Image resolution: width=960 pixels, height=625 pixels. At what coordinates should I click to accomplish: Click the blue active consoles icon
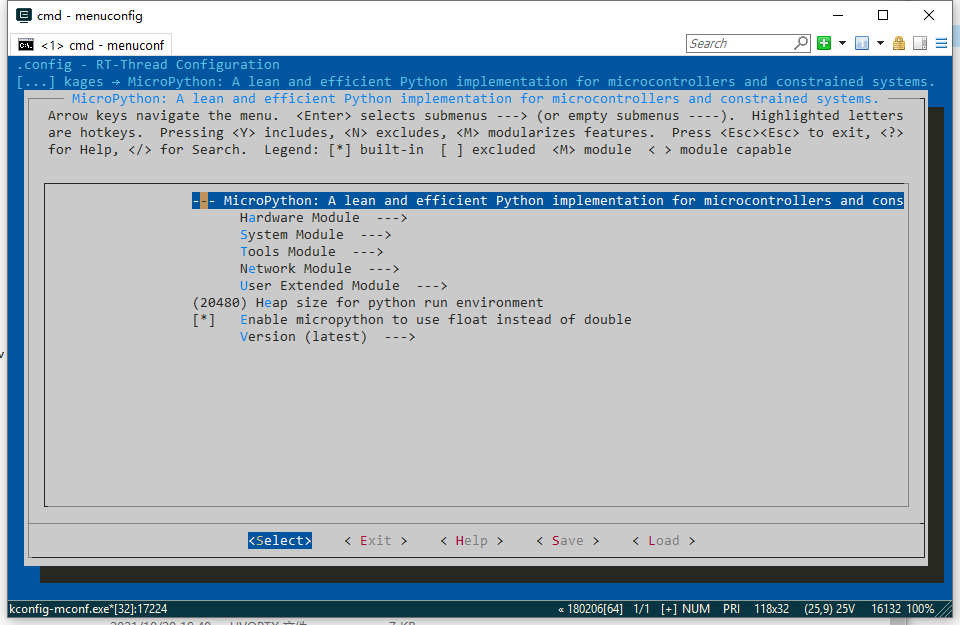[x=862, y=43]
